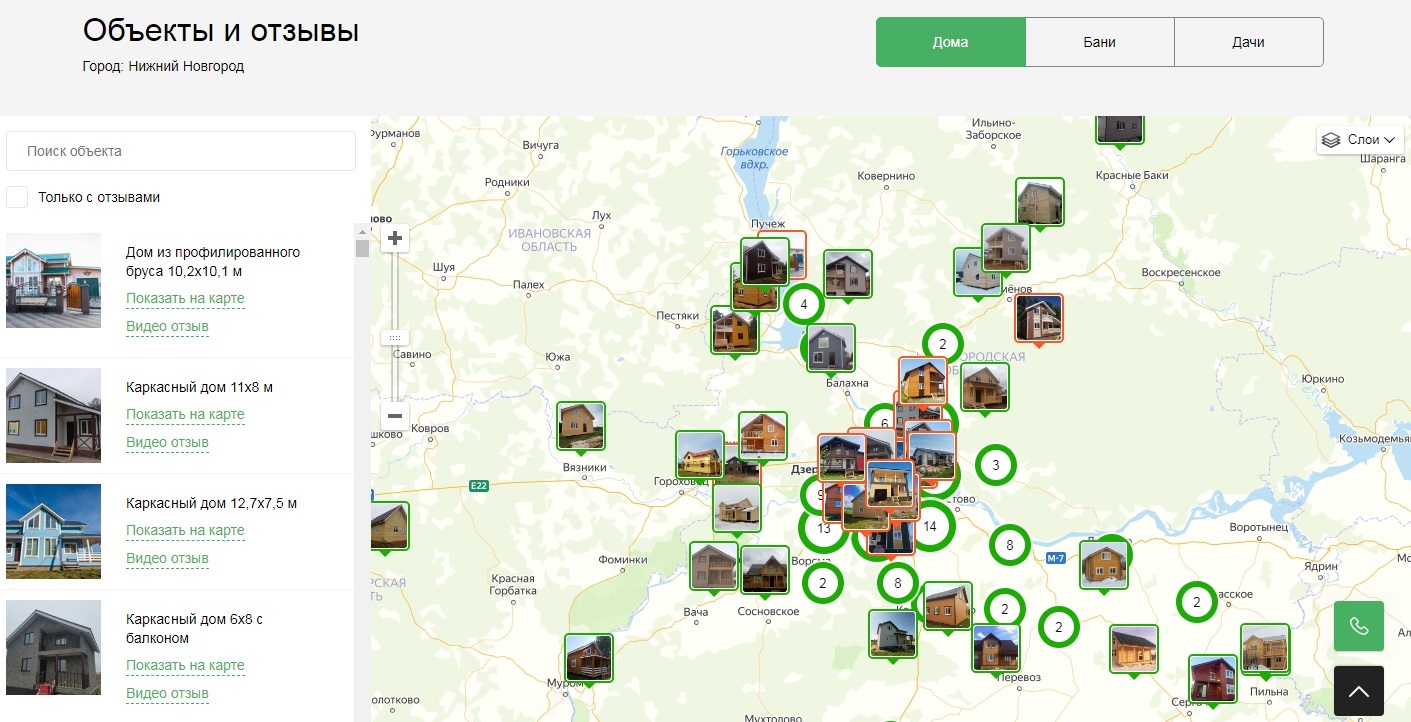1411x722 pixels.
Task: Select the Дома tab
Action: coord(950,42)
